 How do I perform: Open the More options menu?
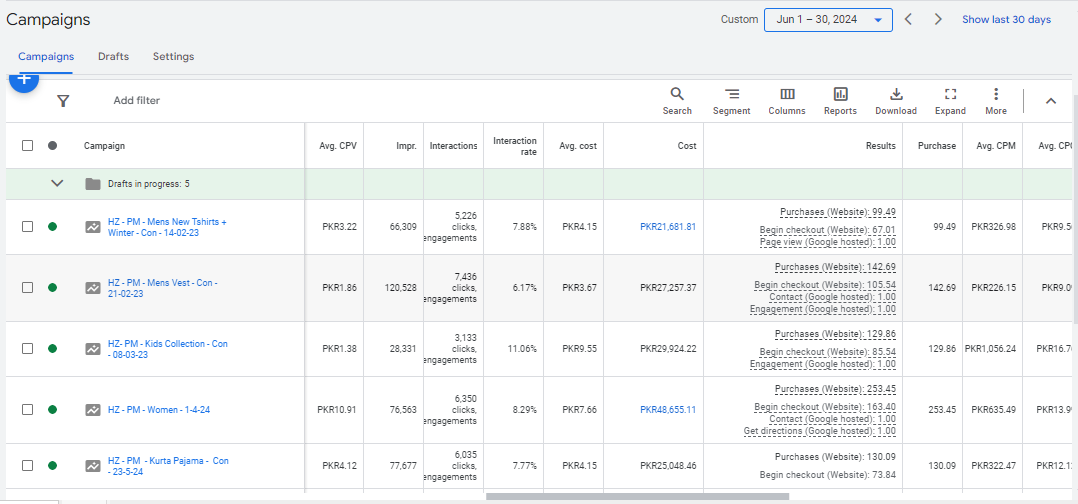point(996,101)
